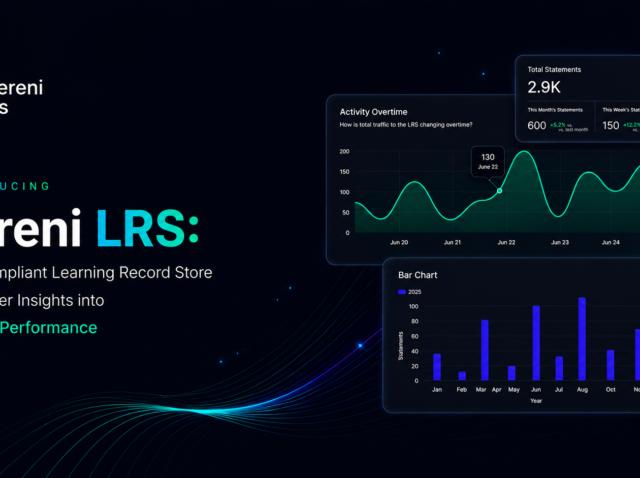The image size is (640, 478).
Task: Click the 'Activity Overtime' chart title
Action: click(x=373, y=112)
